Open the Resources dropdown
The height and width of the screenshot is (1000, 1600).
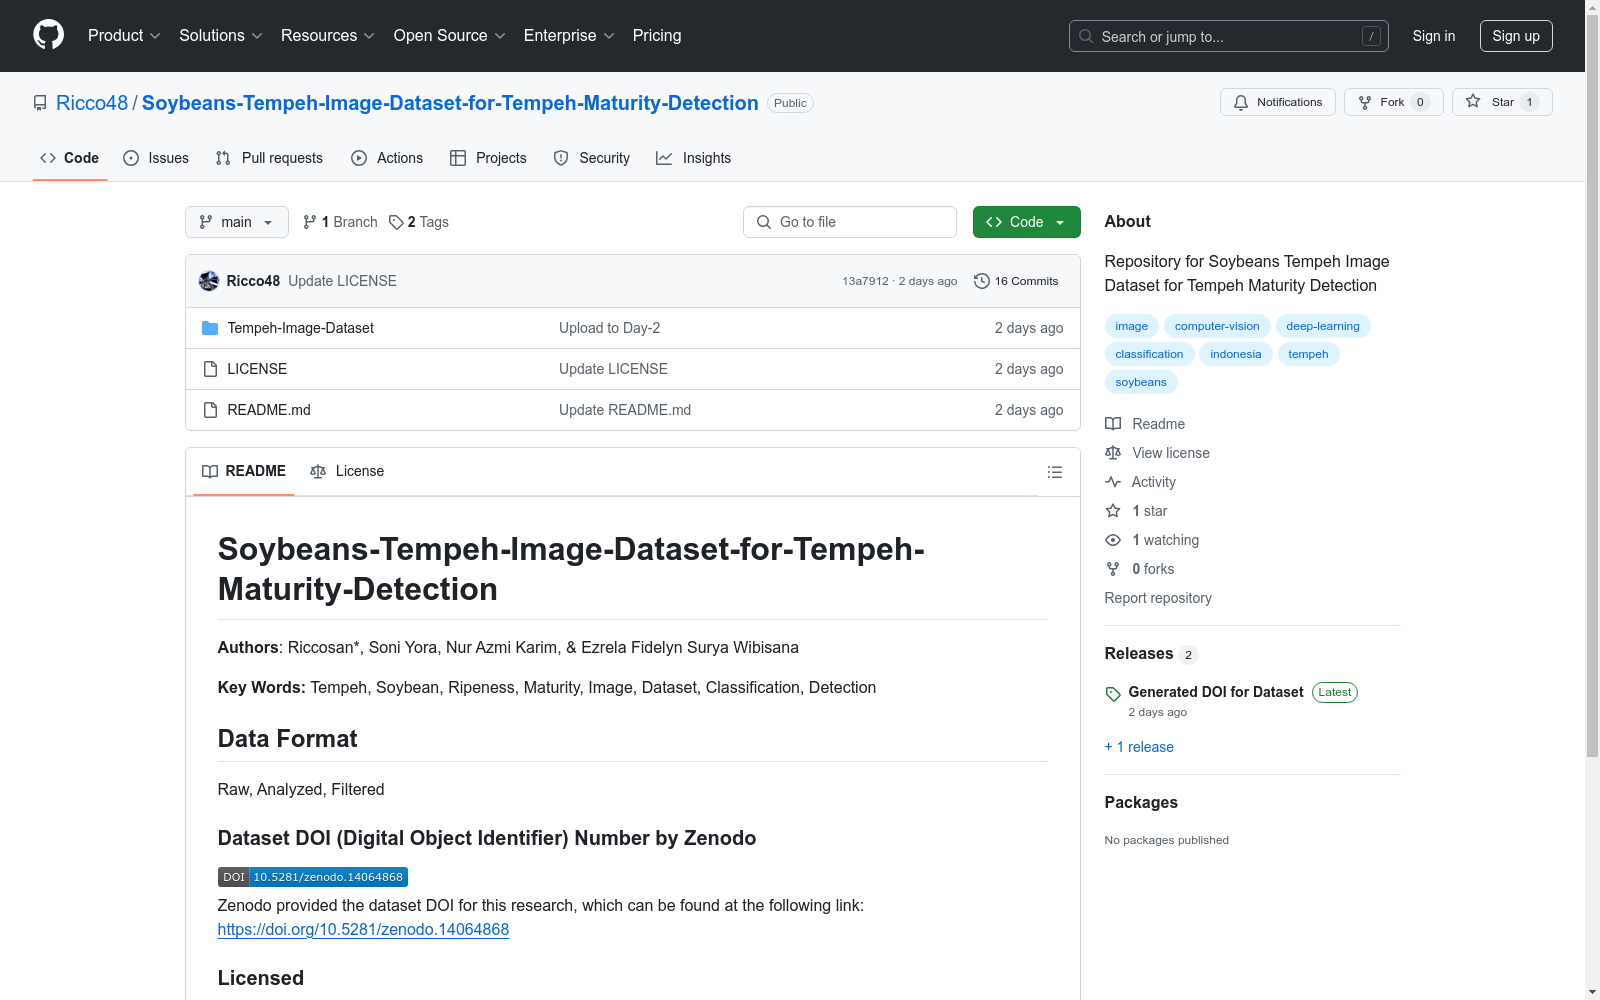click(328, 35)
